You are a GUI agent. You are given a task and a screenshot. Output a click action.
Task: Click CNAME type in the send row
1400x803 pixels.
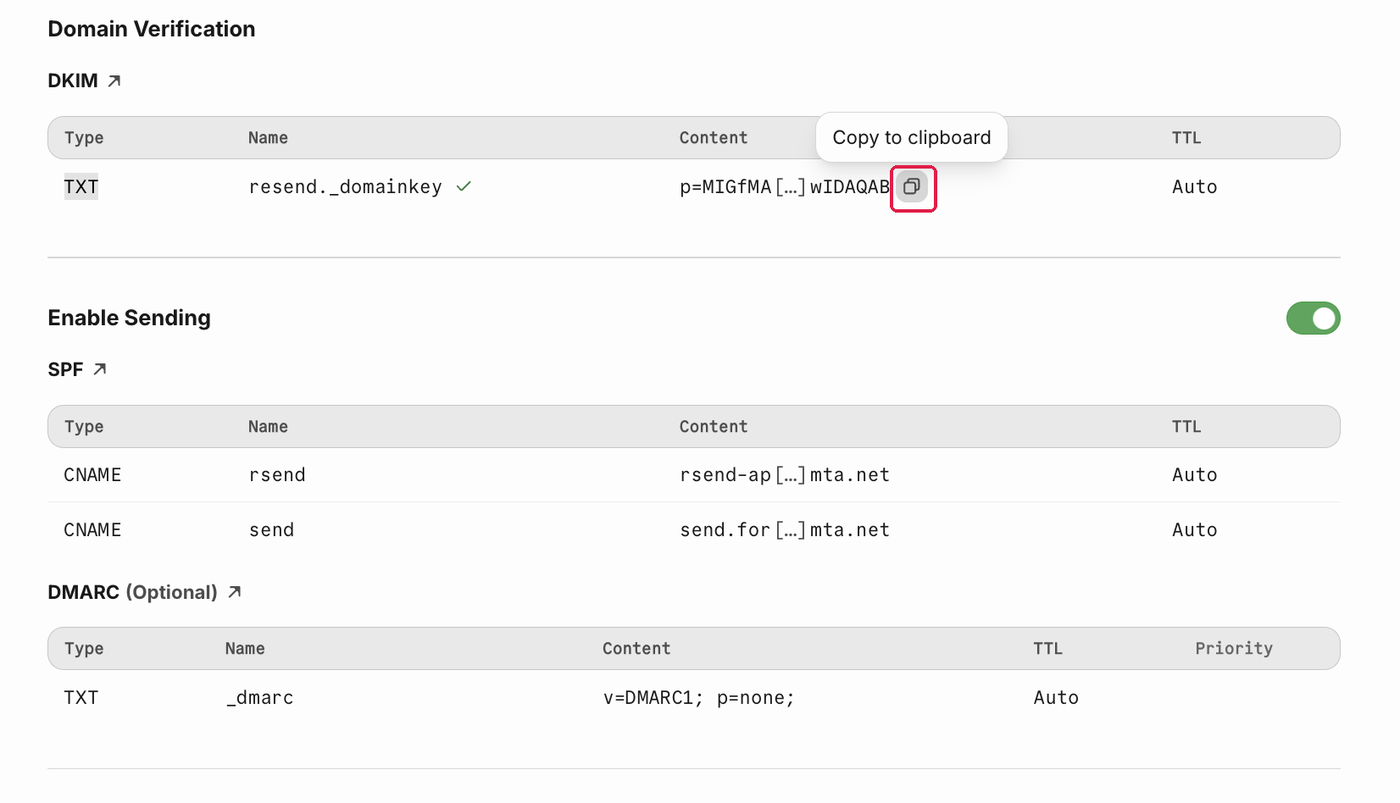coord(93,530)
